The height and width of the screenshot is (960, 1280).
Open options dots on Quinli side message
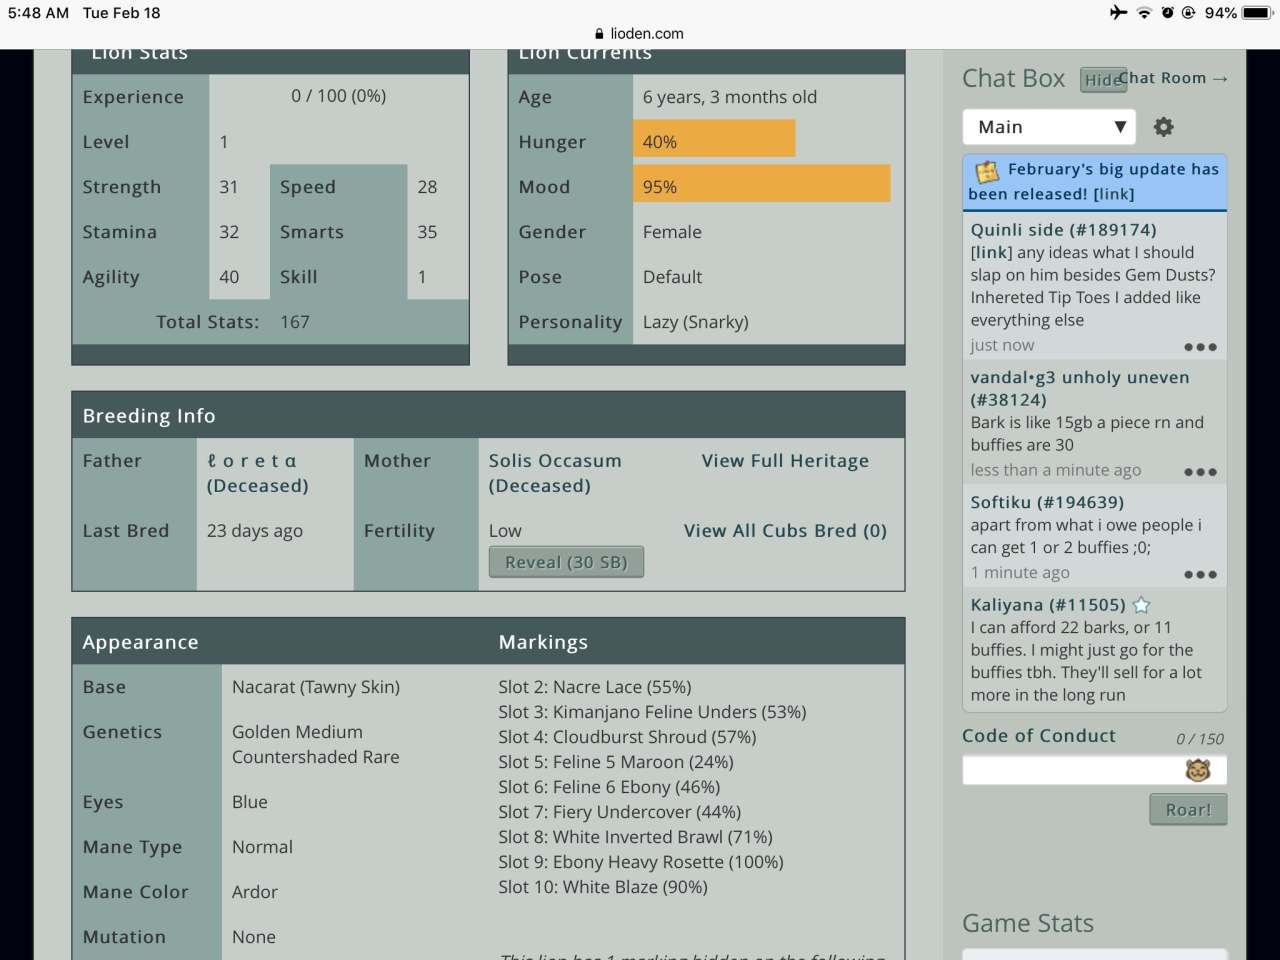(x=1200, y=347)
